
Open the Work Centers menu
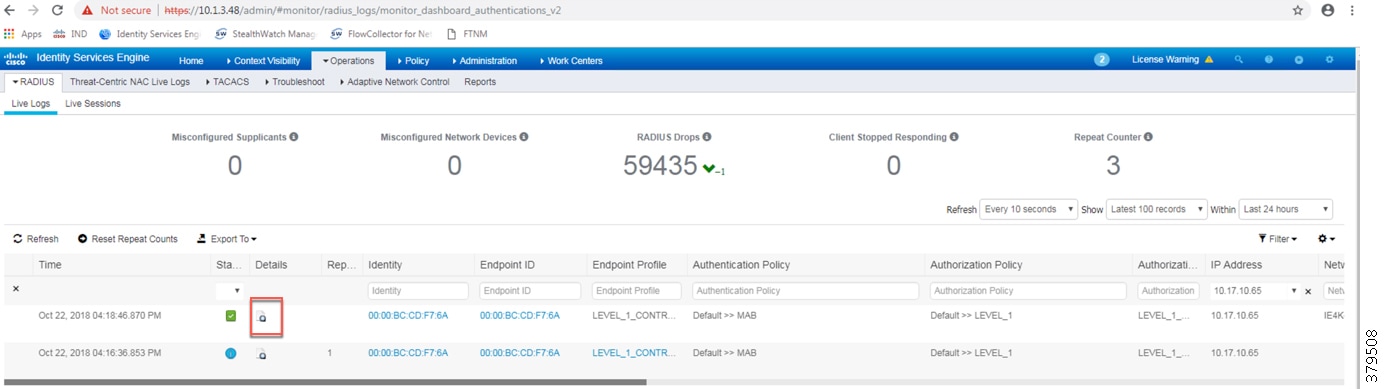coord(571,61)
